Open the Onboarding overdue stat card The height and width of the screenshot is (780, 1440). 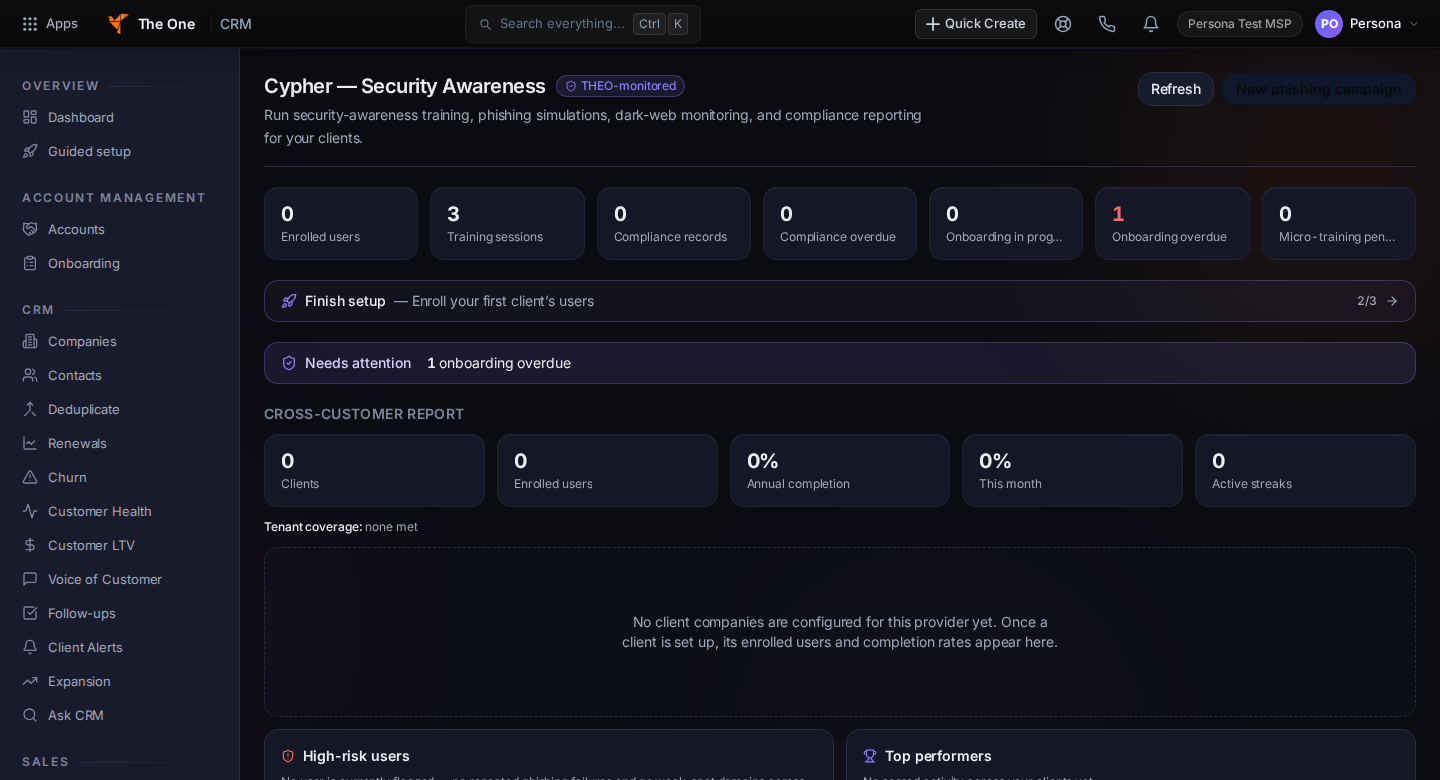[1172, 224]
